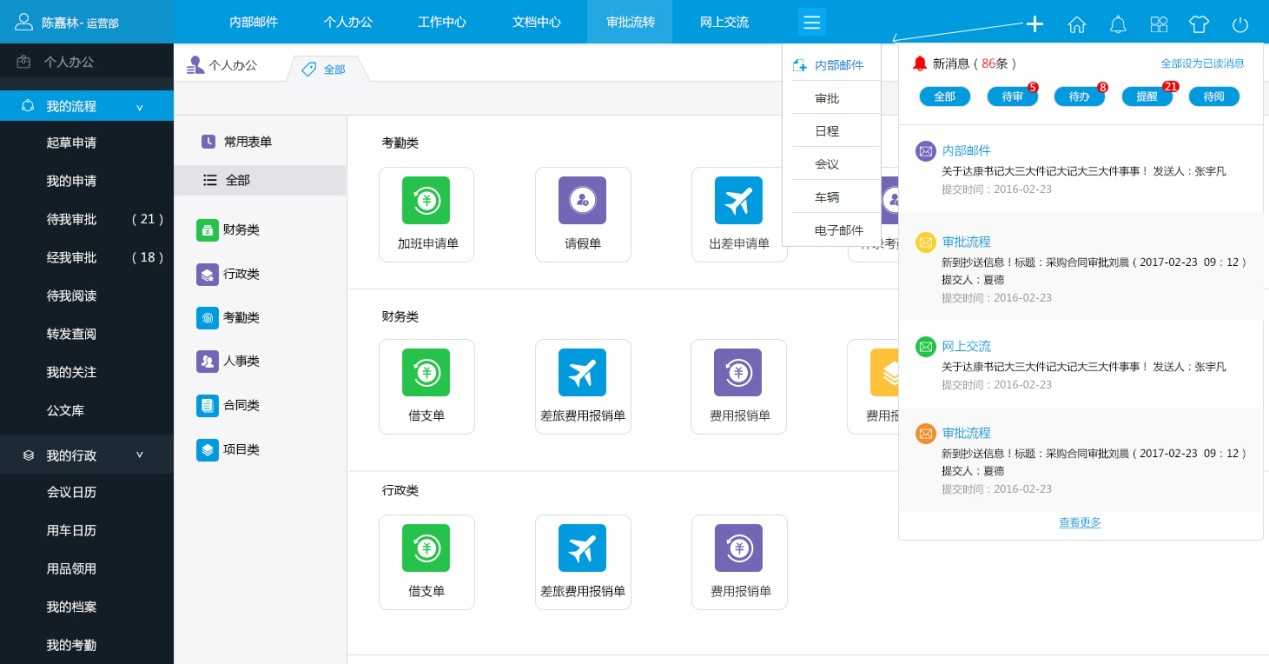Screen dimensions: 1269x664
Task: 切换到提醒消息过滤标签
Action: [1146, 96]
